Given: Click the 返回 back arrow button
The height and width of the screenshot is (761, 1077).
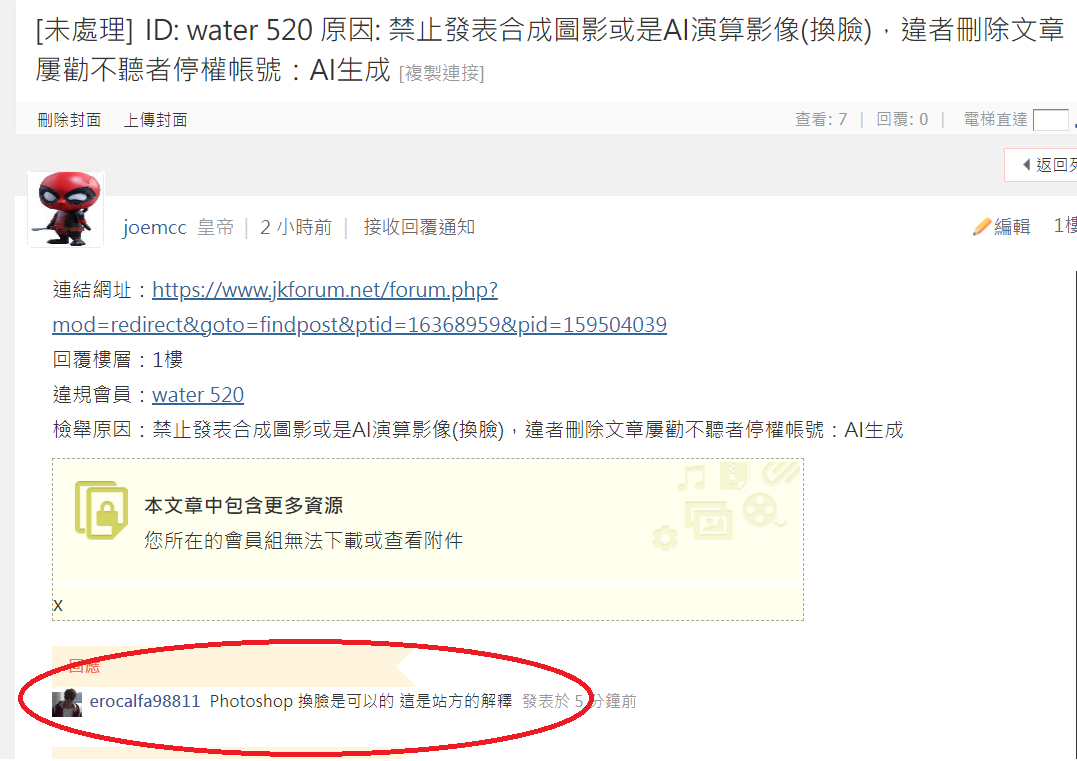Looking at the screenshot, I should click(x=1041, y=165).
